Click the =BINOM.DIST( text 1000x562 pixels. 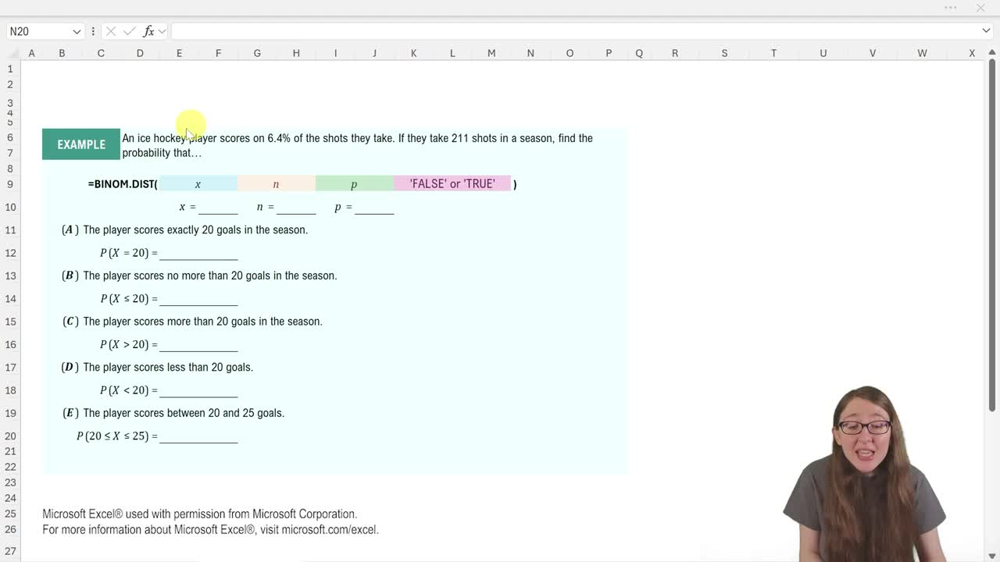click(122, 184)
